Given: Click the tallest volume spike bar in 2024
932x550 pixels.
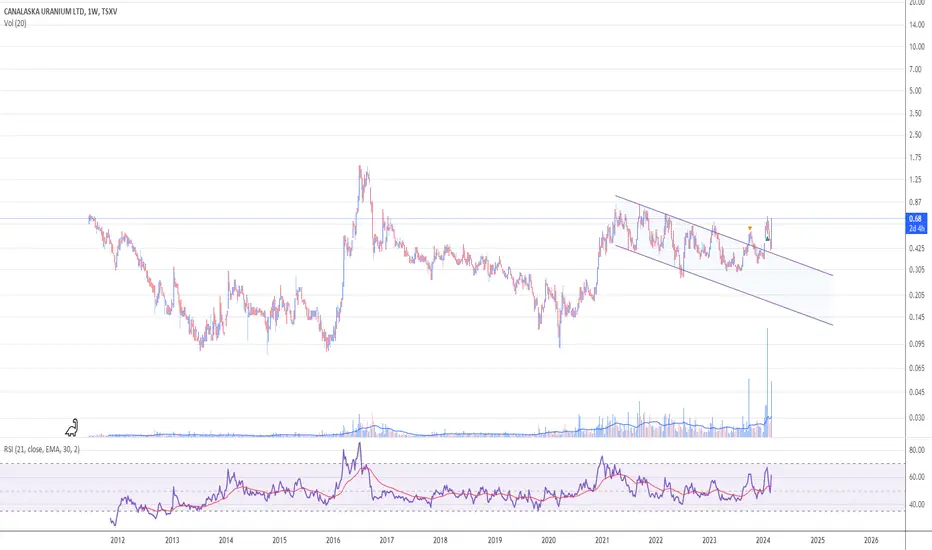Looking at the screenshot, I should [x=768, y=382].
